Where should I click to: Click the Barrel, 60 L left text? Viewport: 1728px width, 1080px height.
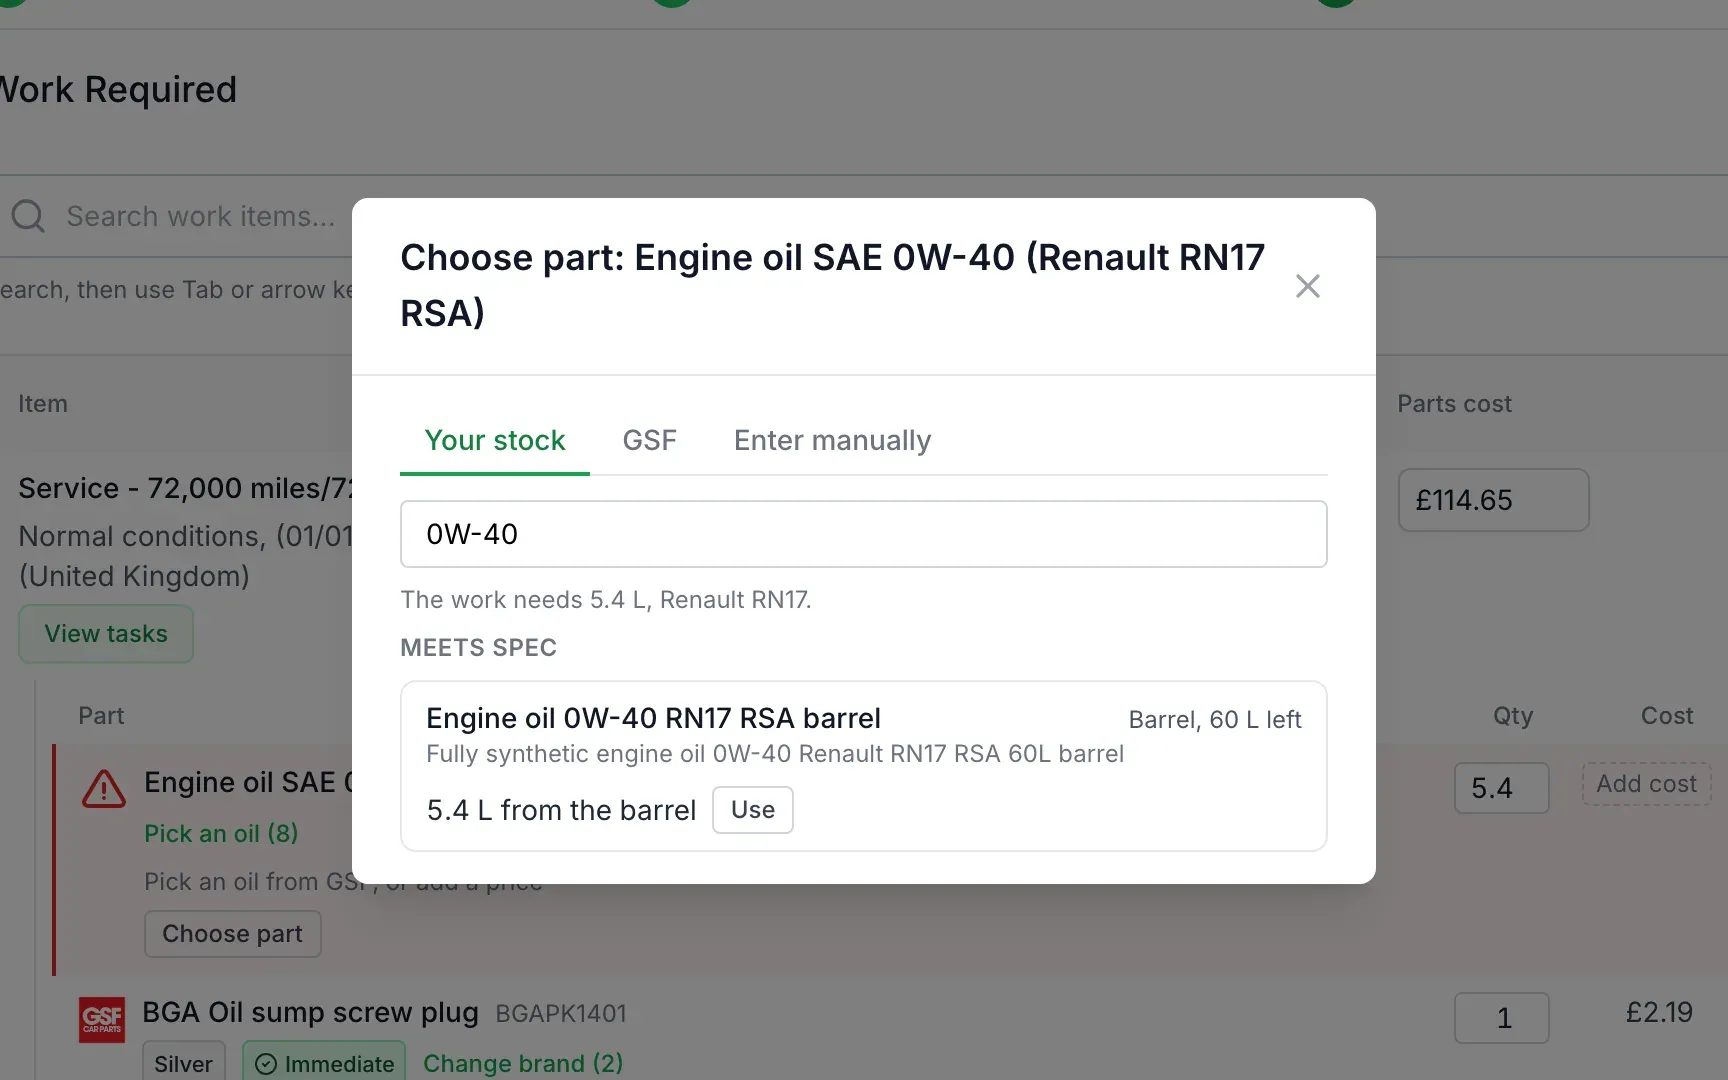(1215, 720)
